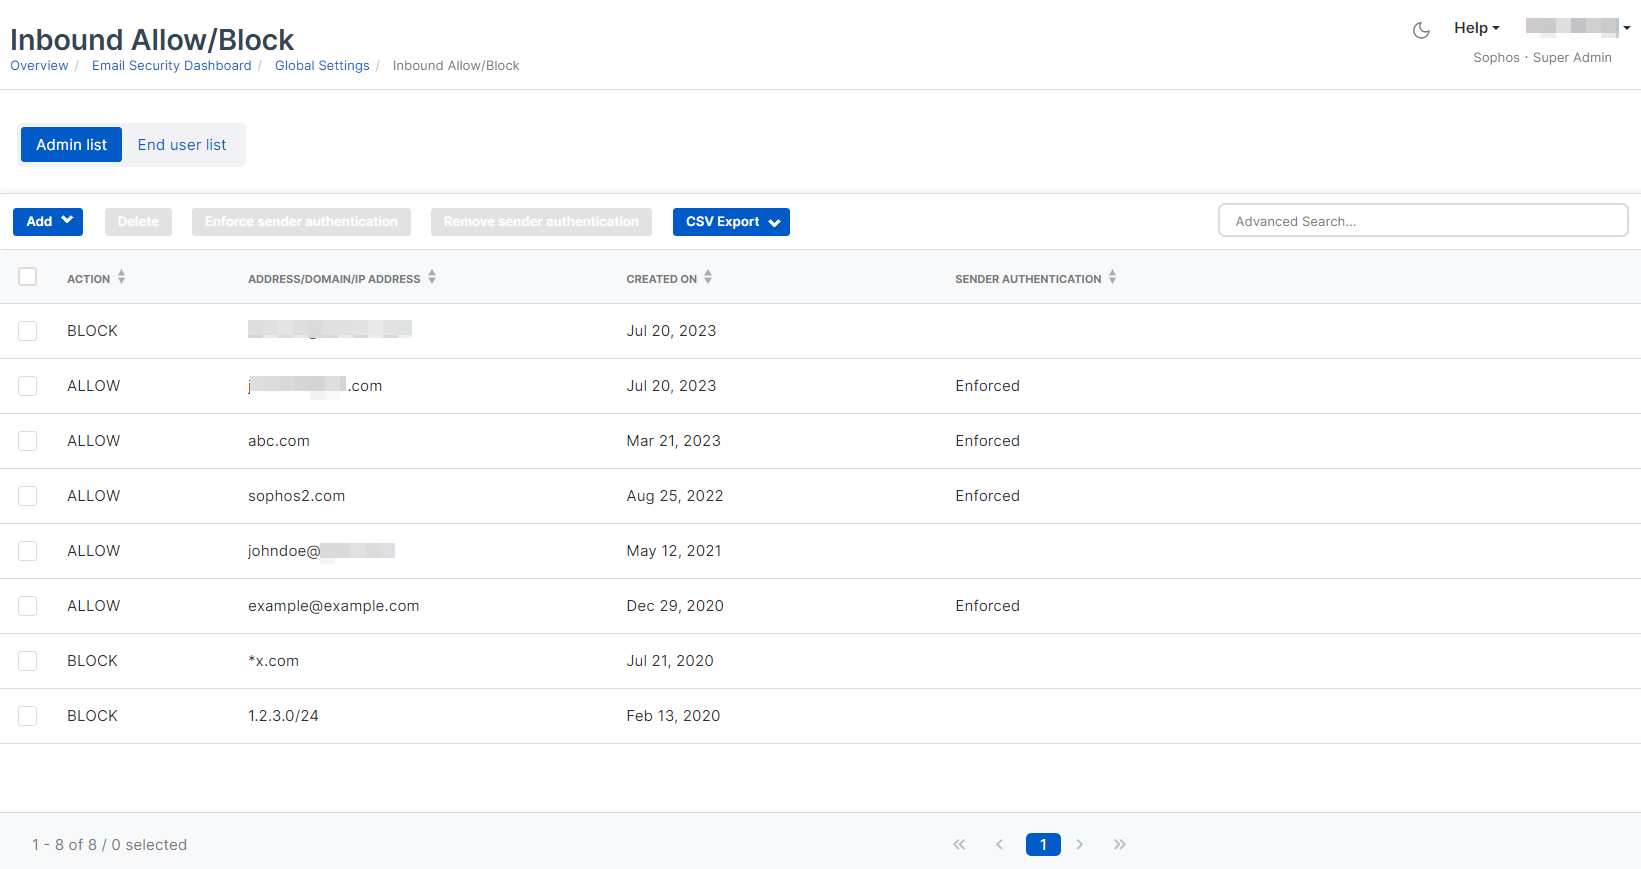
Task: Open the Add dropdown button
Action: 48,222
